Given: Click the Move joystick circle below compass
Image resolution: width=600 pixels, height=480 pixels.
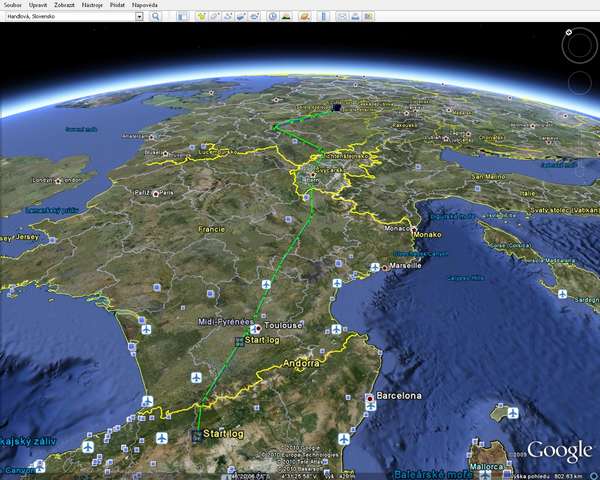Looking at the screenshot, I should [x=580, y=83].
